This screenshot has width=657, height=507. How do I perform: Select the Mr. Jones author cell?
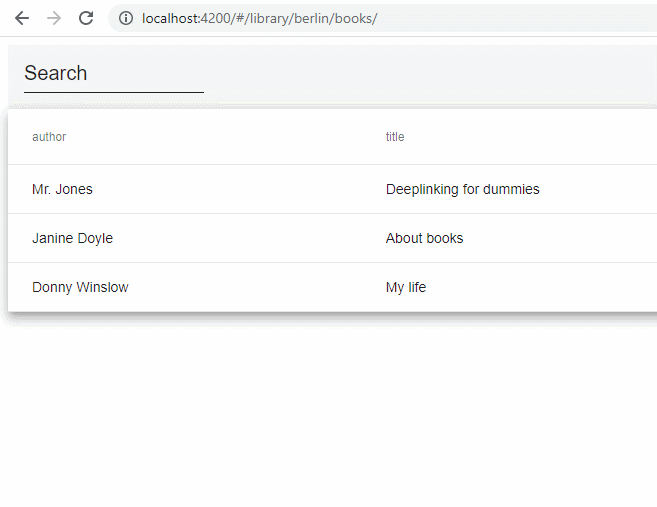click(x=62, y=189)
